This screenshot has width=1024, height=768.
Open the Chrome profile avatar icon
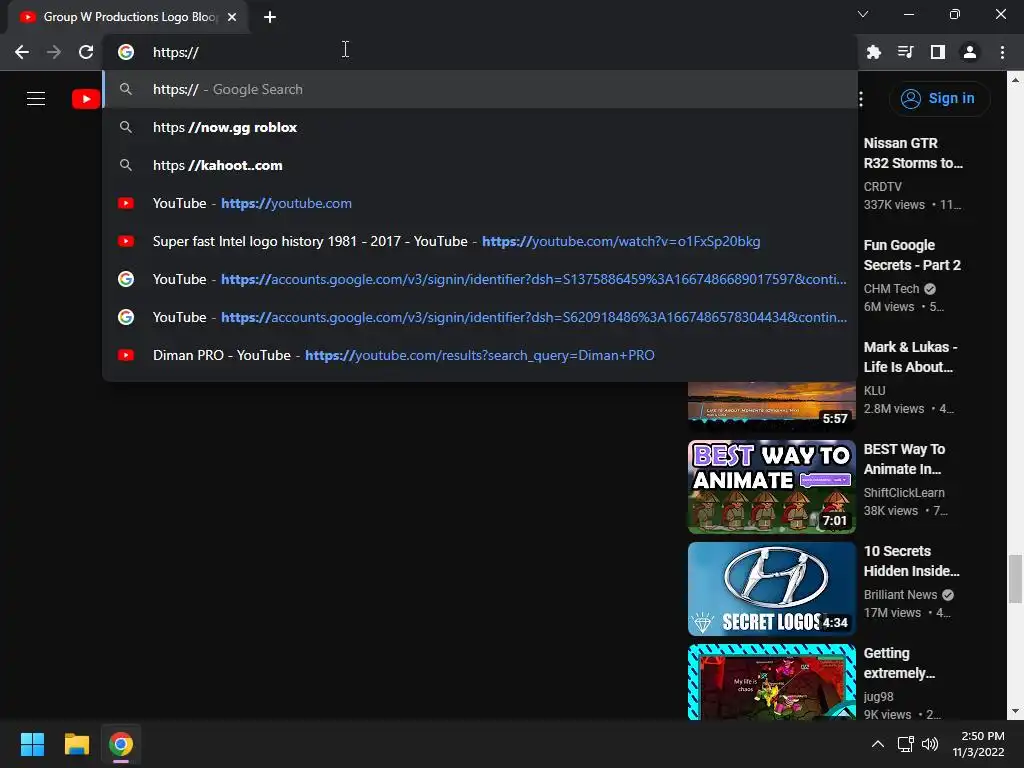click(x=970, y=52)
